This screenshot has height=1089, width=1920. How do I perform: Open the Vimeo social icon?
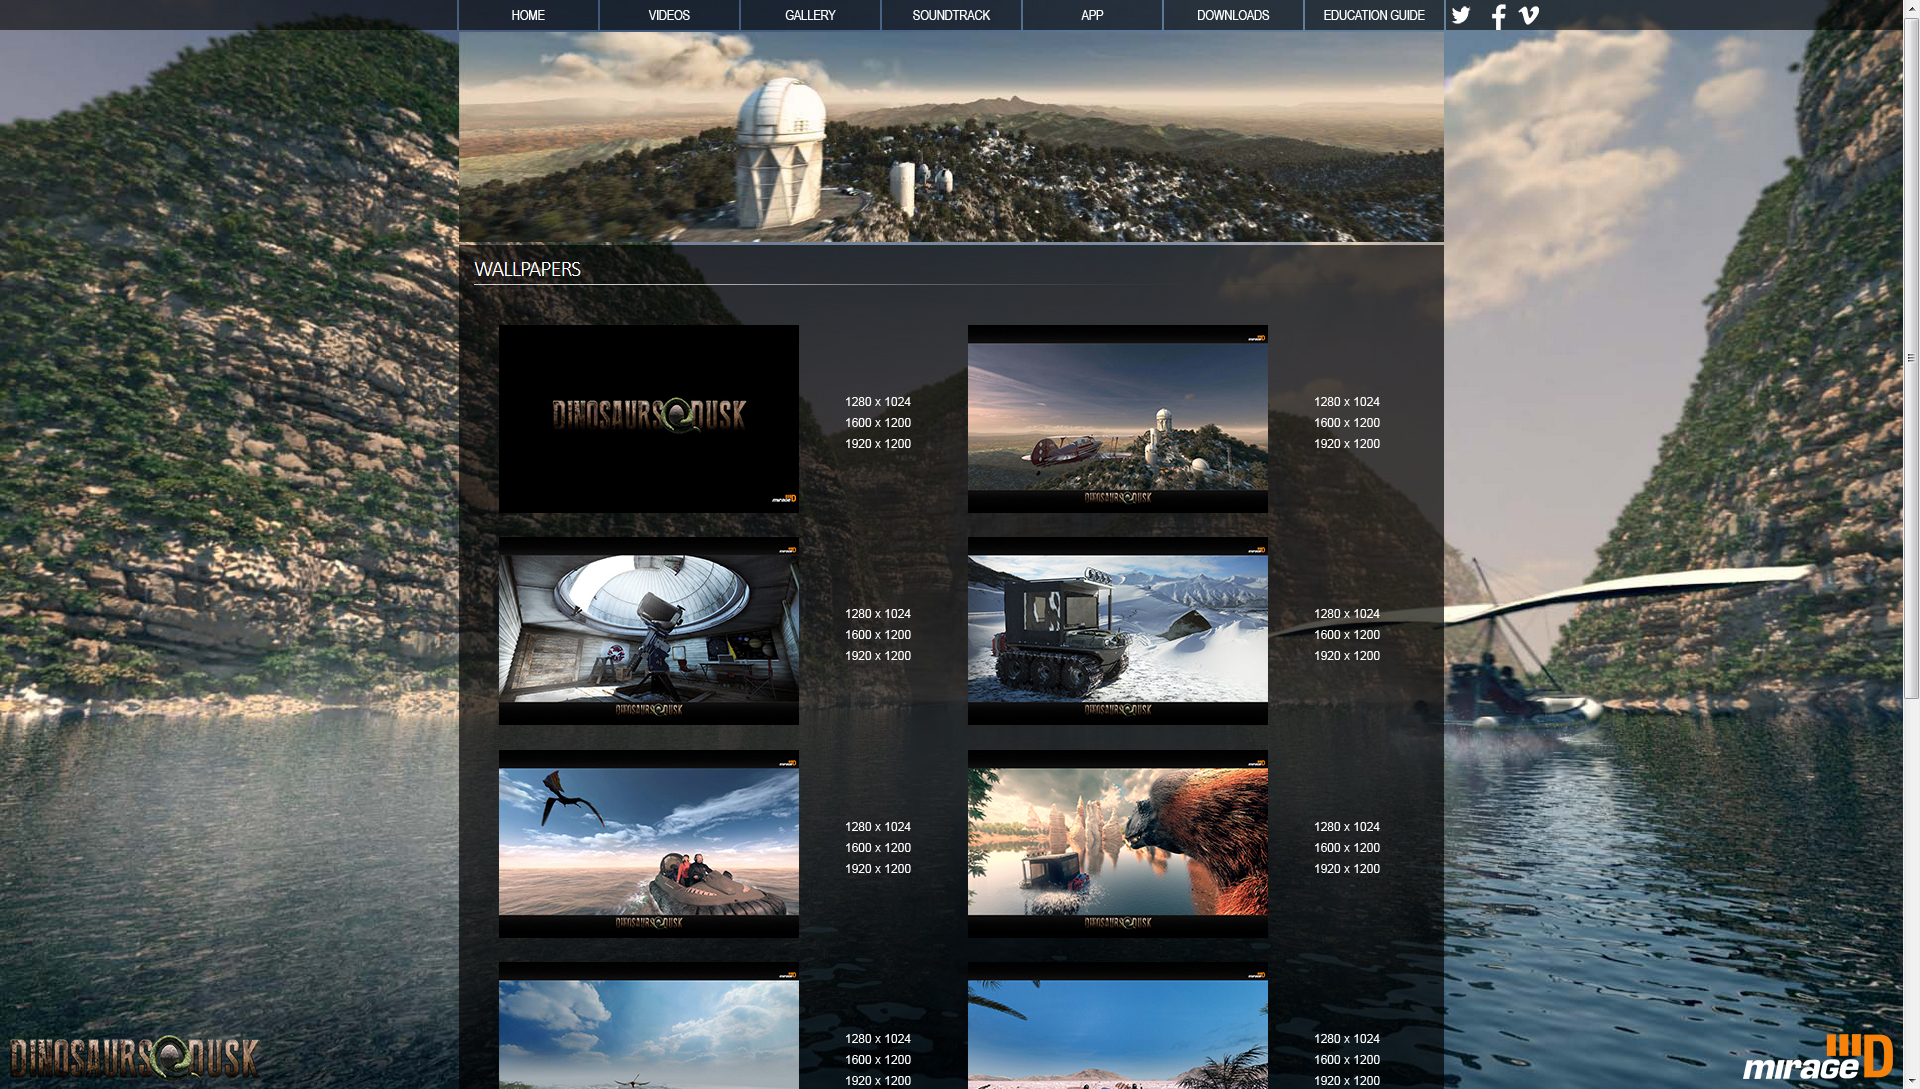click(x=1529, y=15)
